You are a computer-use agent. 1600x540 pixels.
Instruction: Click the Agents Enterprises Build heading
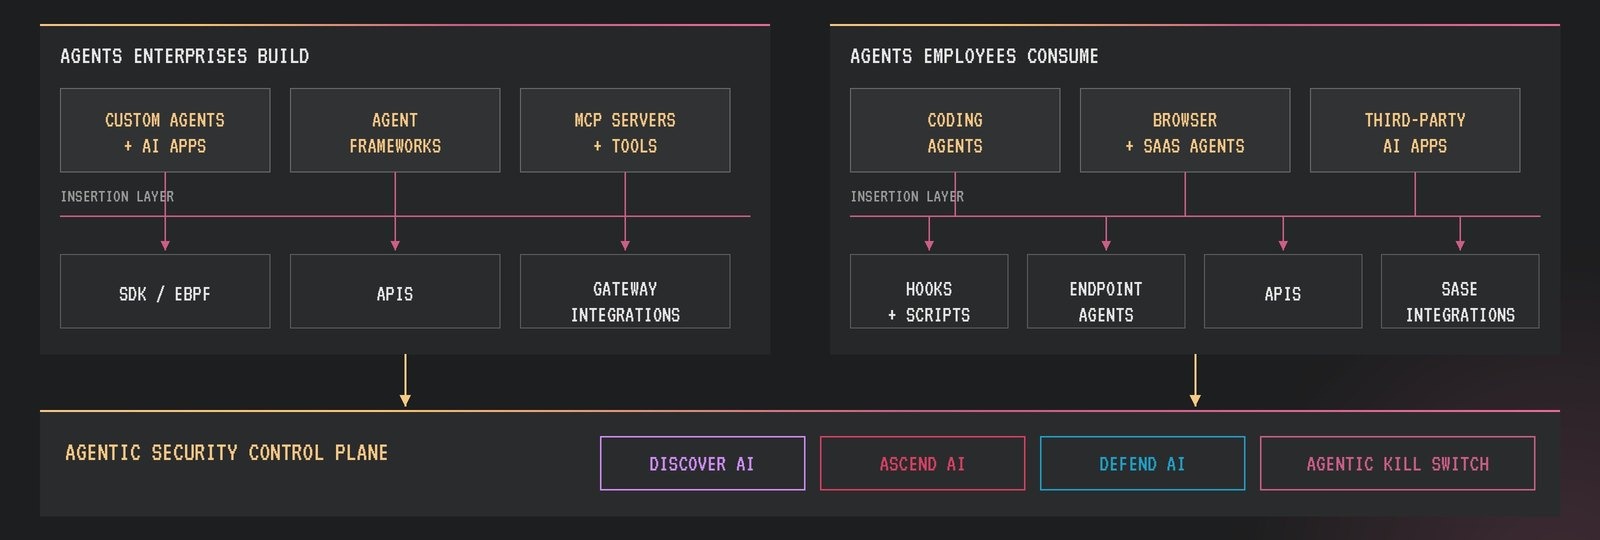point(185,56)
